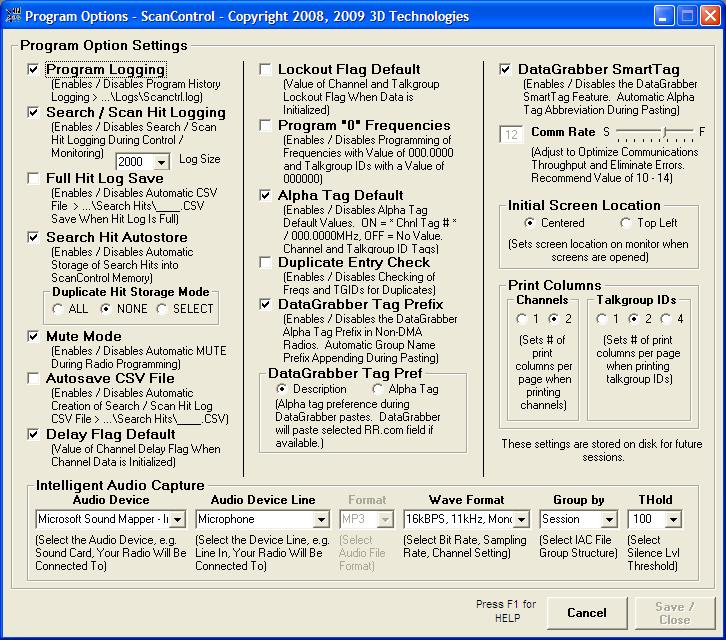This screenshot has height=640, width=726.
Task: Click the Save / Close button
Action: (x=675, y=613)
